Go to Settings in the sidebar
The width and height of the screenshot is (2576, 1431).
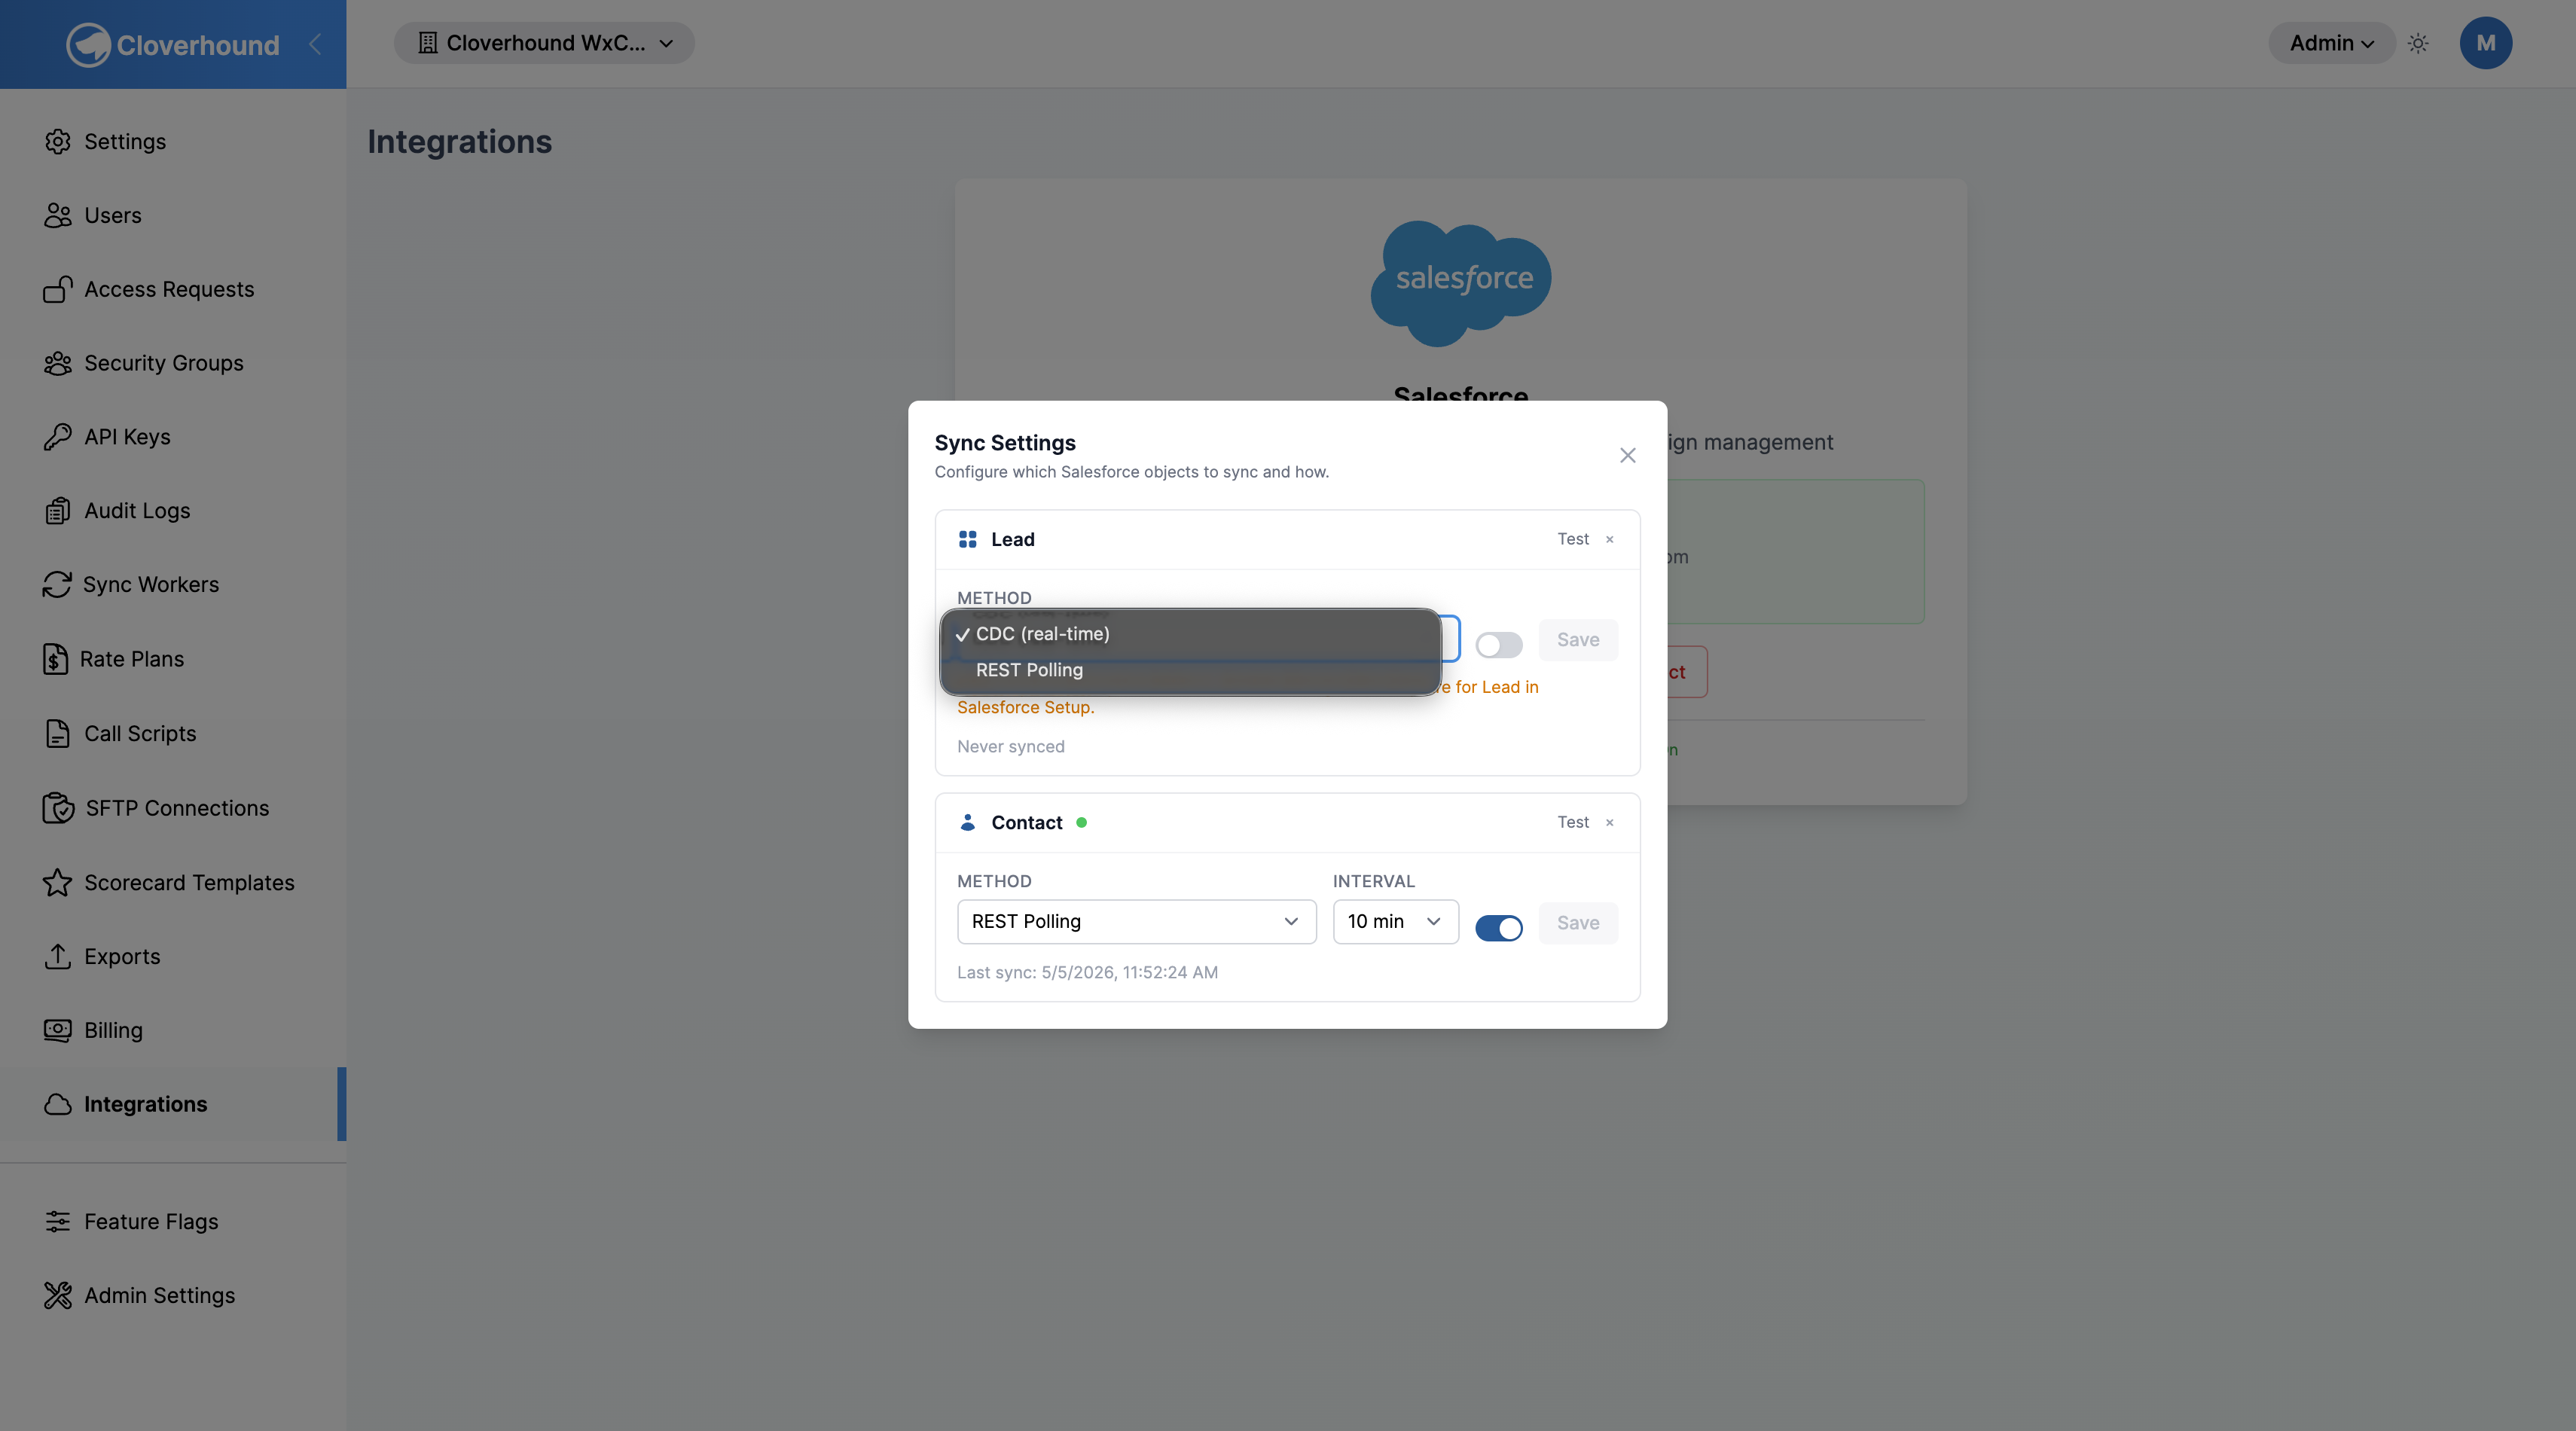125,141
